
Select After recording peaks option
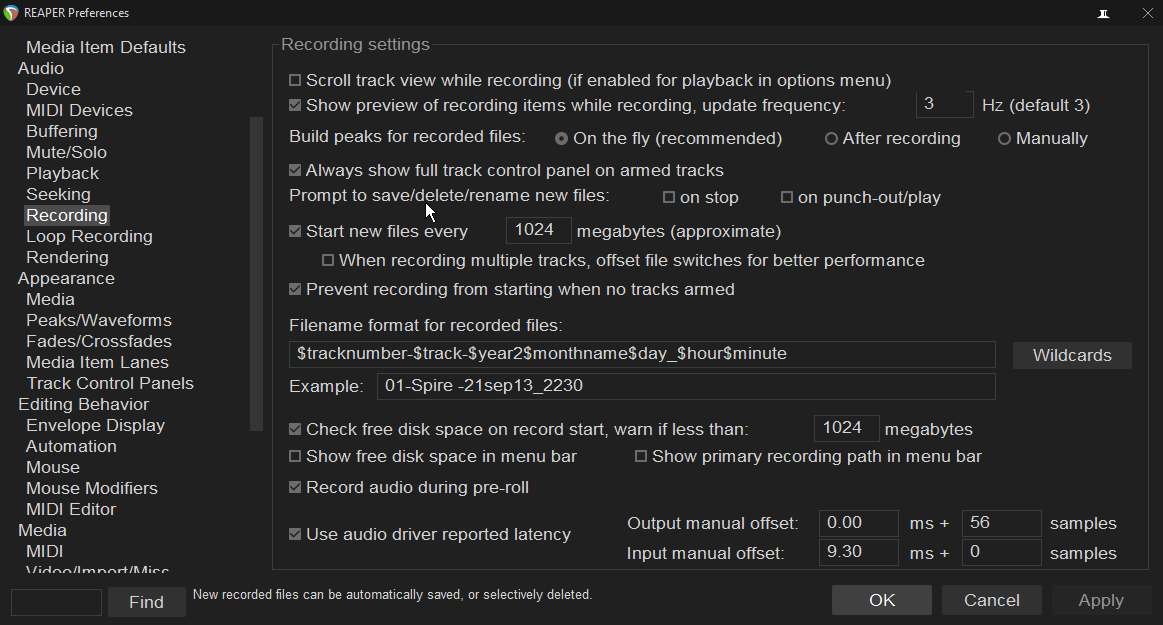[x=831, y=139]
